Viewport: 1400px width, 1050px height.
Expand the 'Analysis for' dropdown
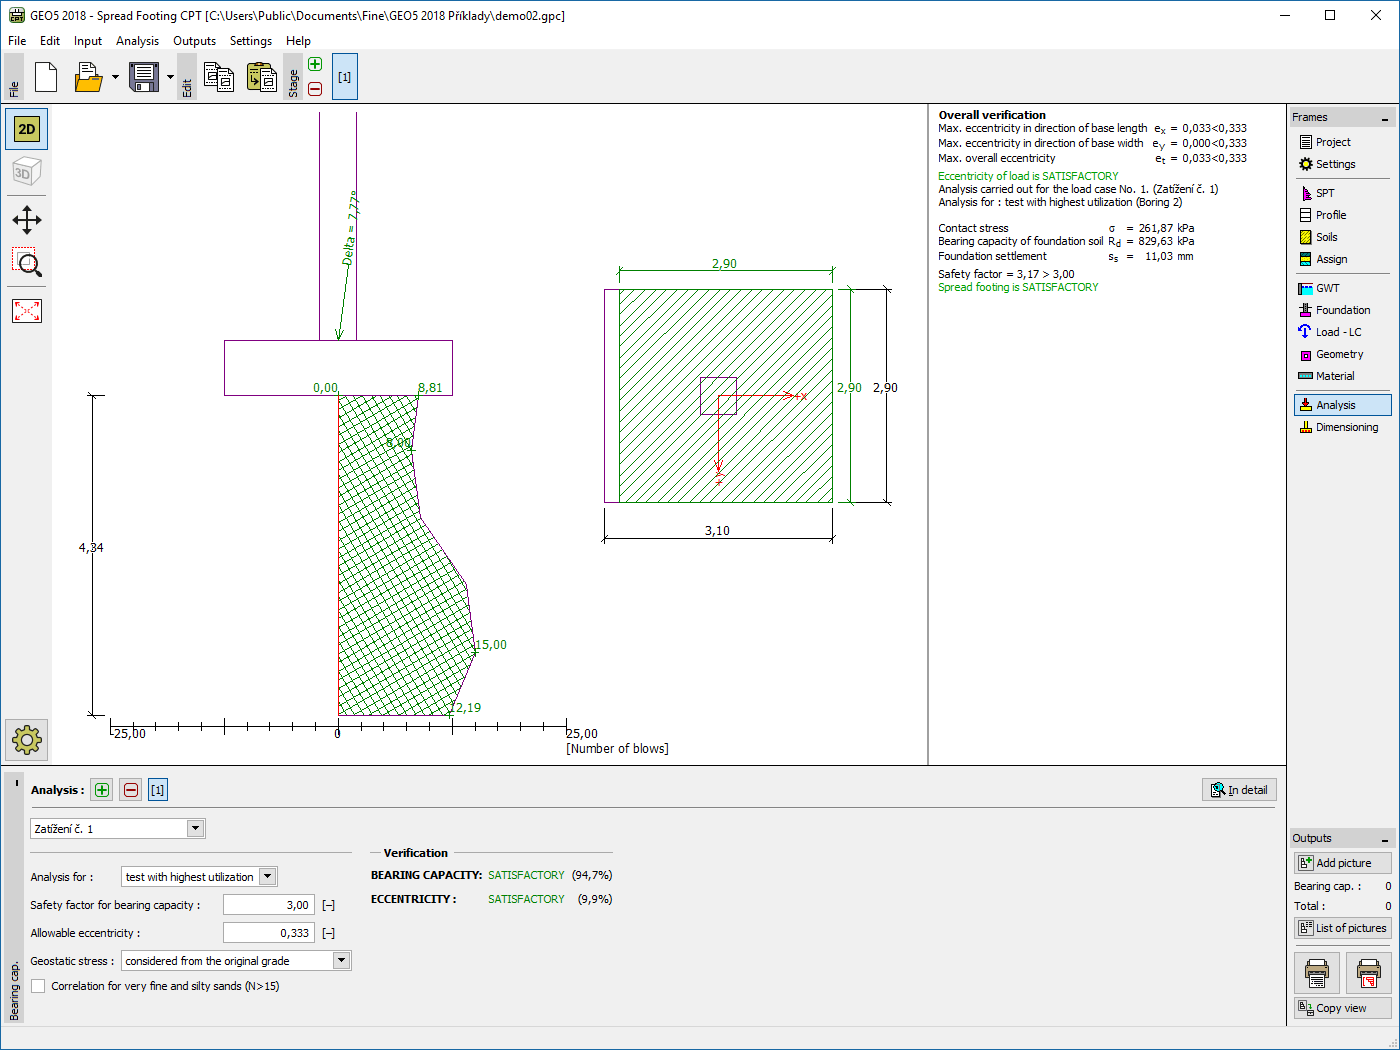click(267, 877)
